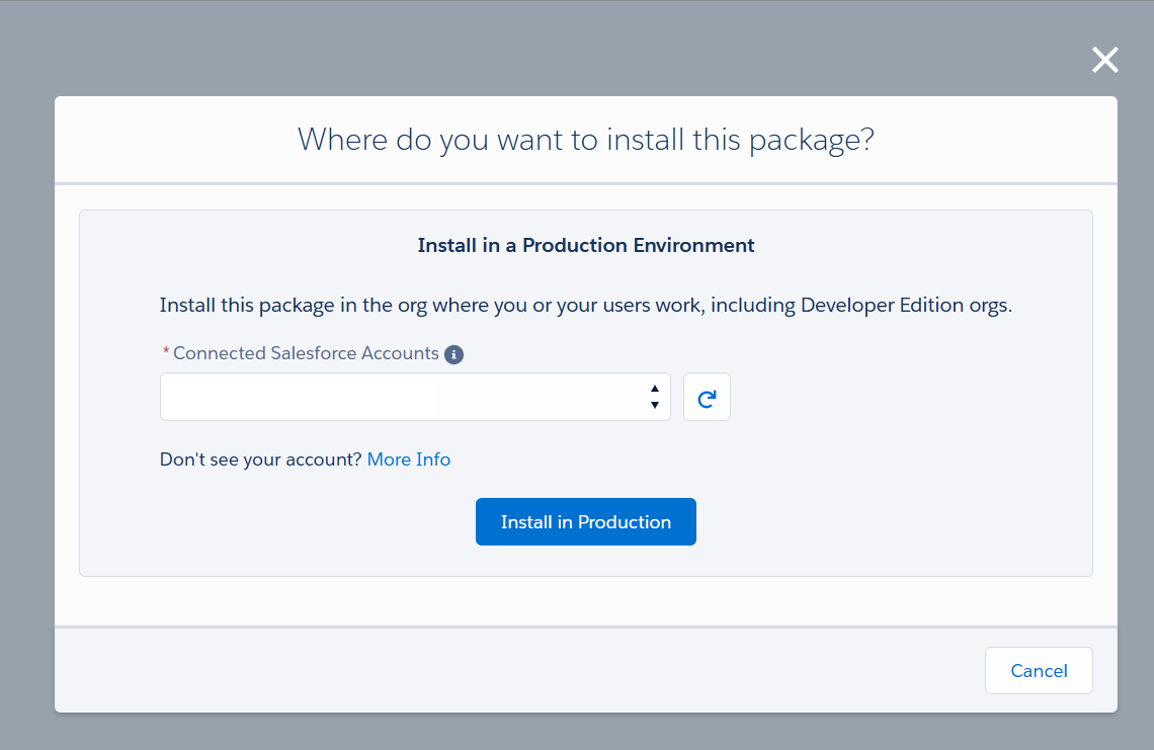Click the "Don't see your account?" text

(x=260, y=459)
